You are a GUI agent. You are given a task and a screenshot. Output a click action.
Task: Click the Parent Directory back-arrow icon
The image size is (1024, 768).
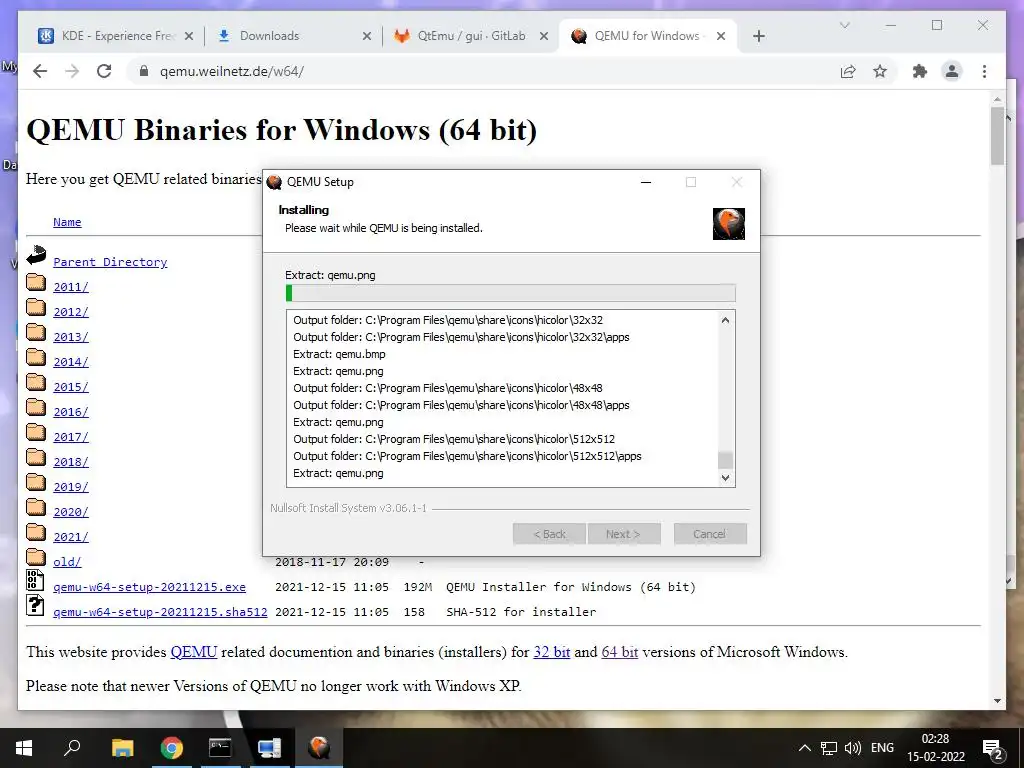(36, 255)
